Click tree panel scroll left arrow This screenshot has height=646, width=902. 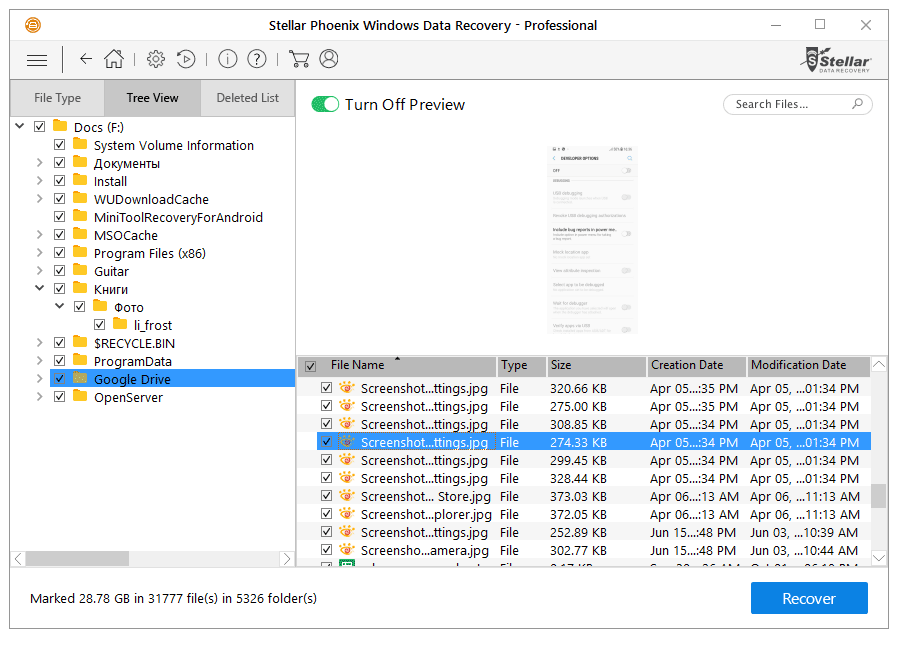(x=18, y=559)
